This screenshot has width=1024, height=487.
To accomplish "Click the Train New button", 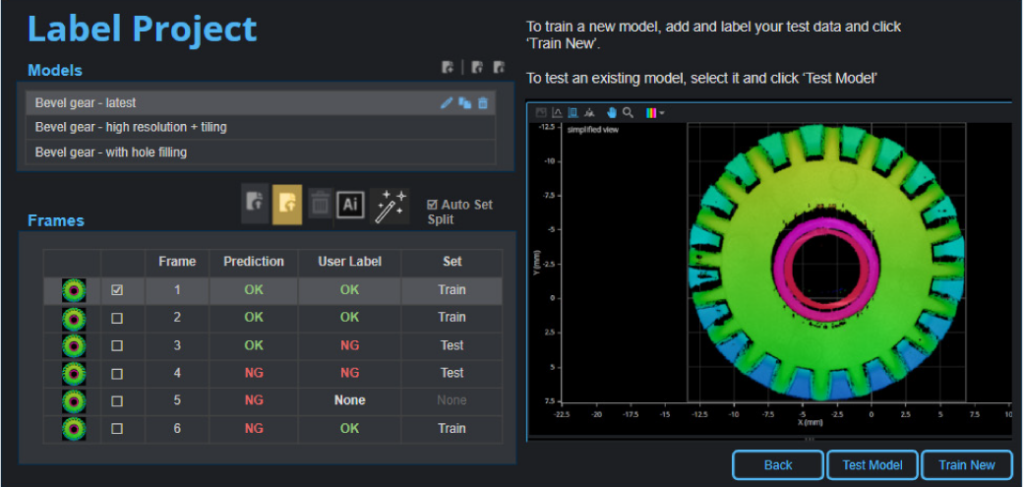I will [x=967, y=465].
